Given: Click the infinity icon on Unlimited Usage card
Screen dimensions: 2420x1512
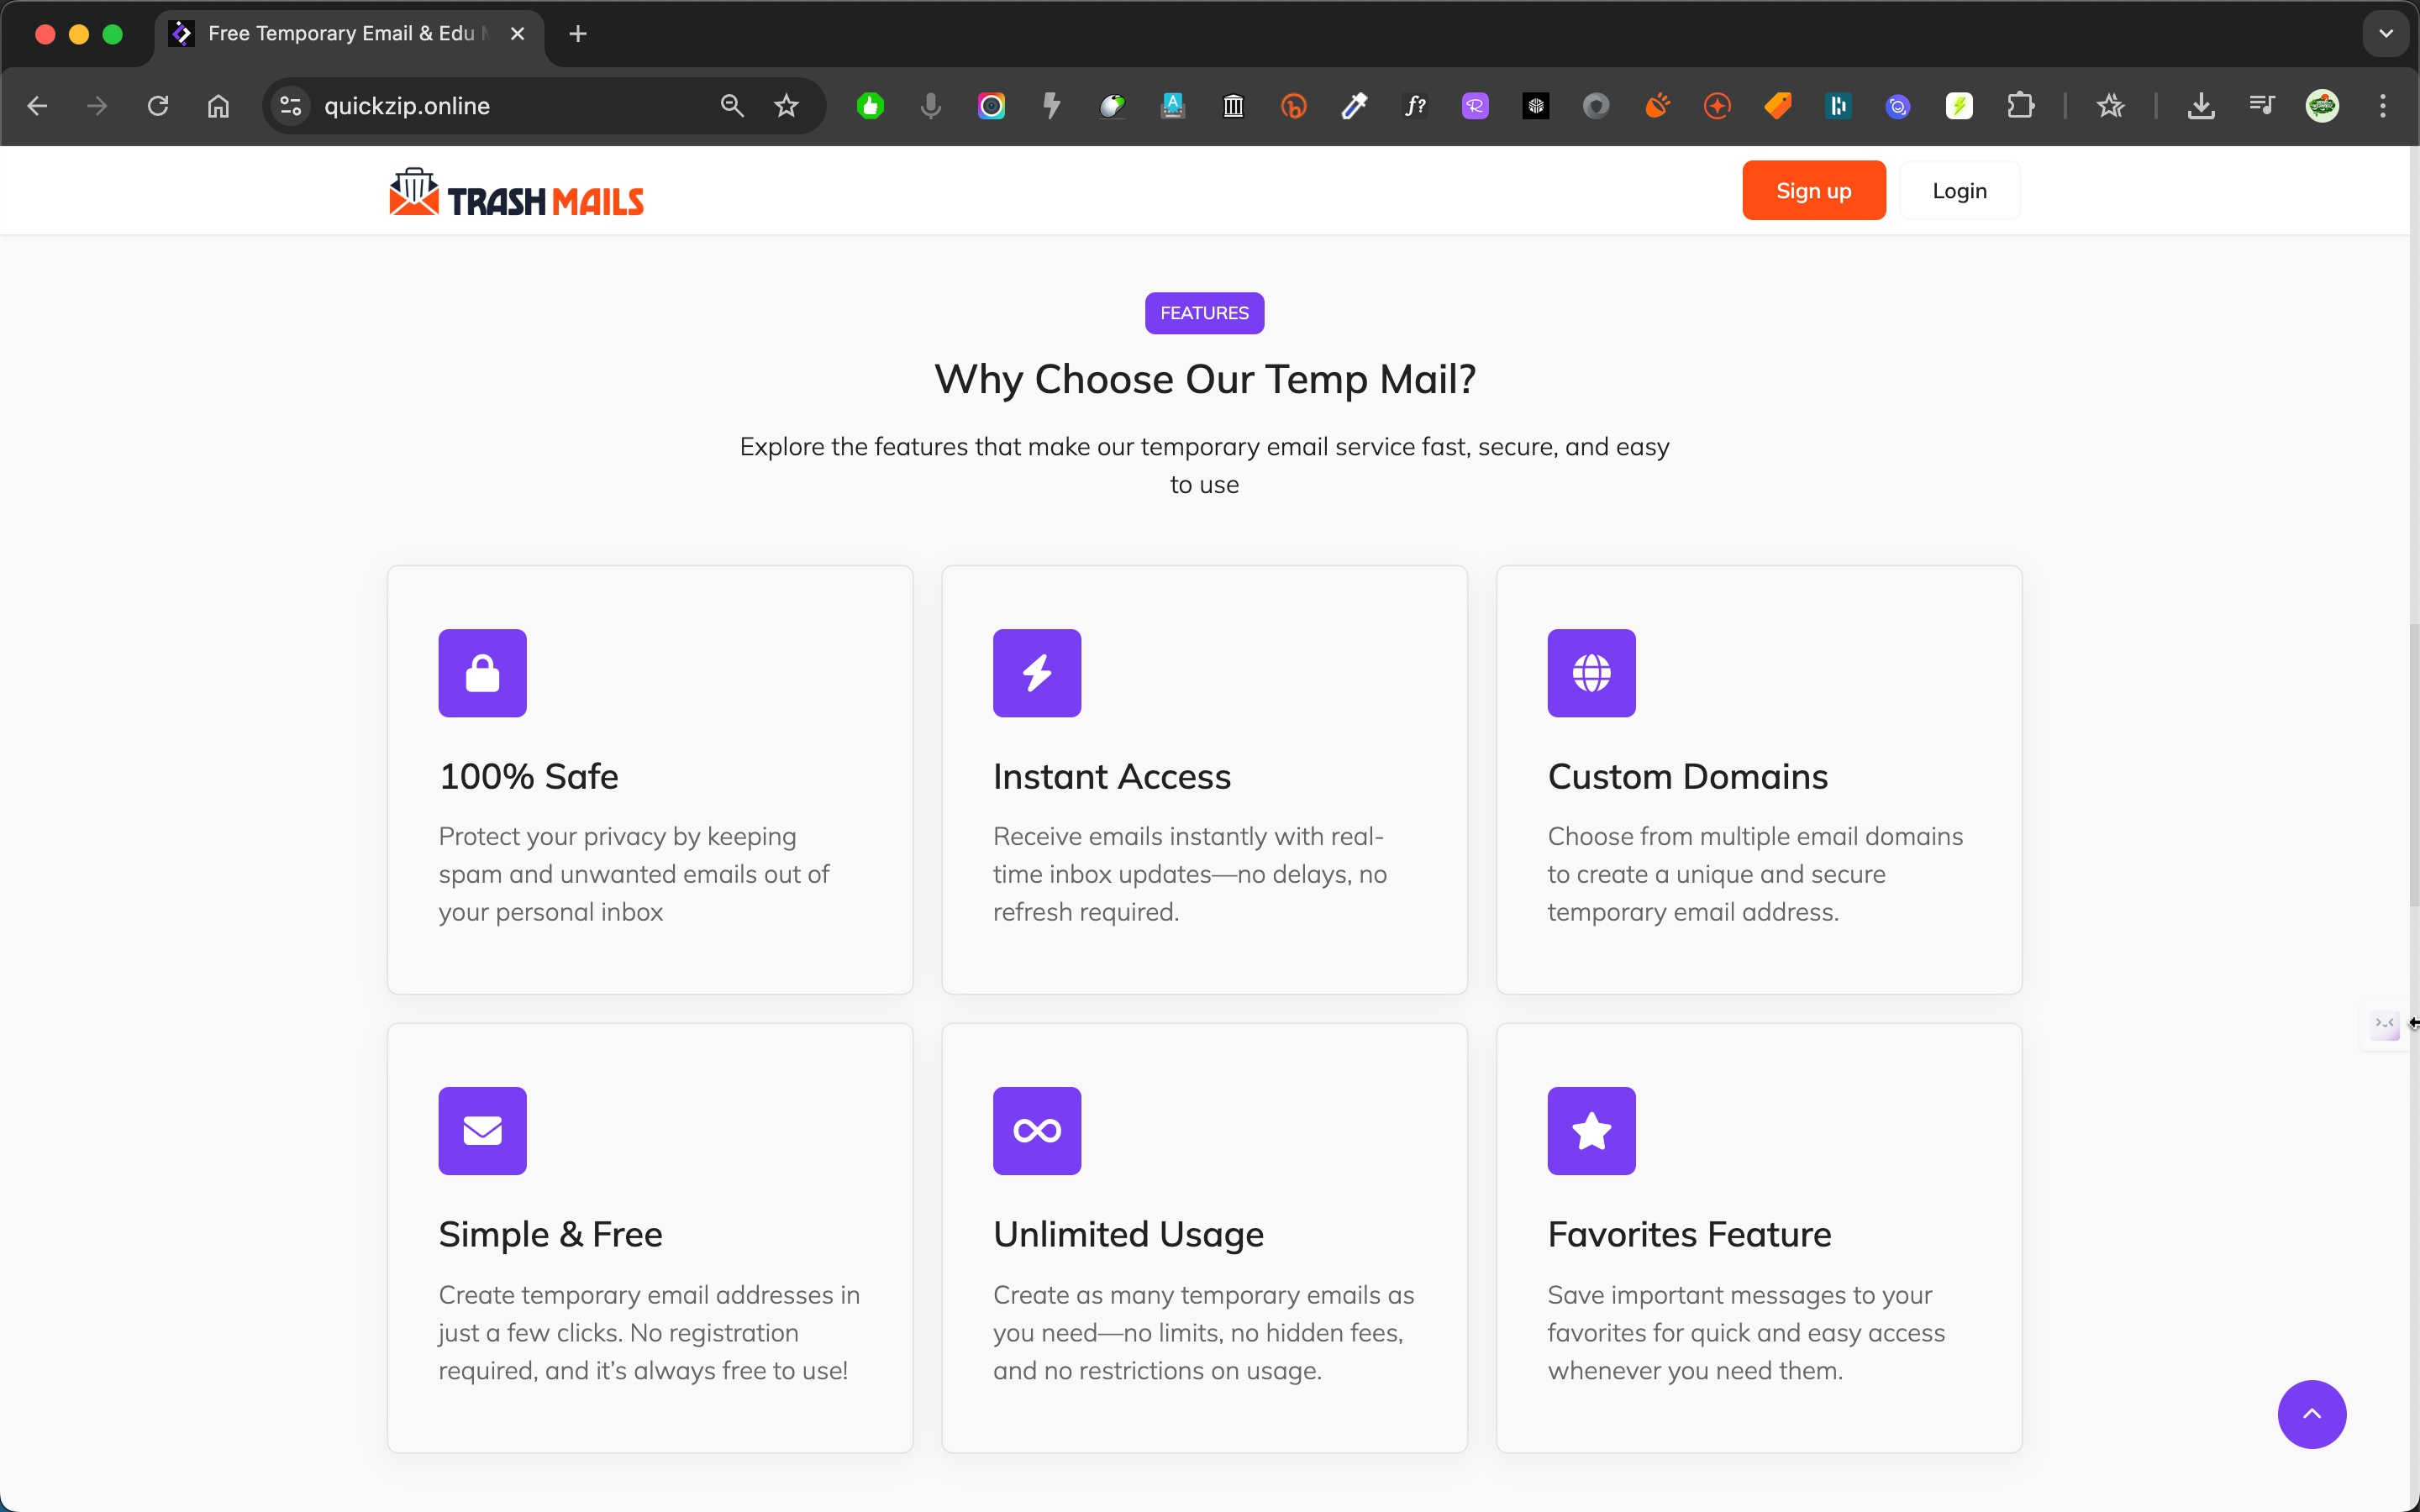Looking at the screenshot, I should (x=1037, y=1130).
